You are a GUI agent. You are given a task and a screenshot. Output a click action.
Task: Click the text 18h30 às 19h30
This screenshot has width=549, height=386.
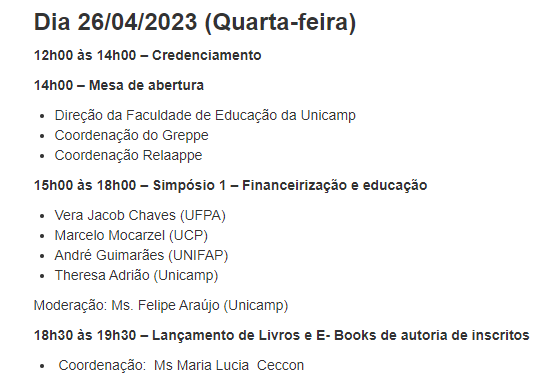pyautogui.click(x=85, y=336)
